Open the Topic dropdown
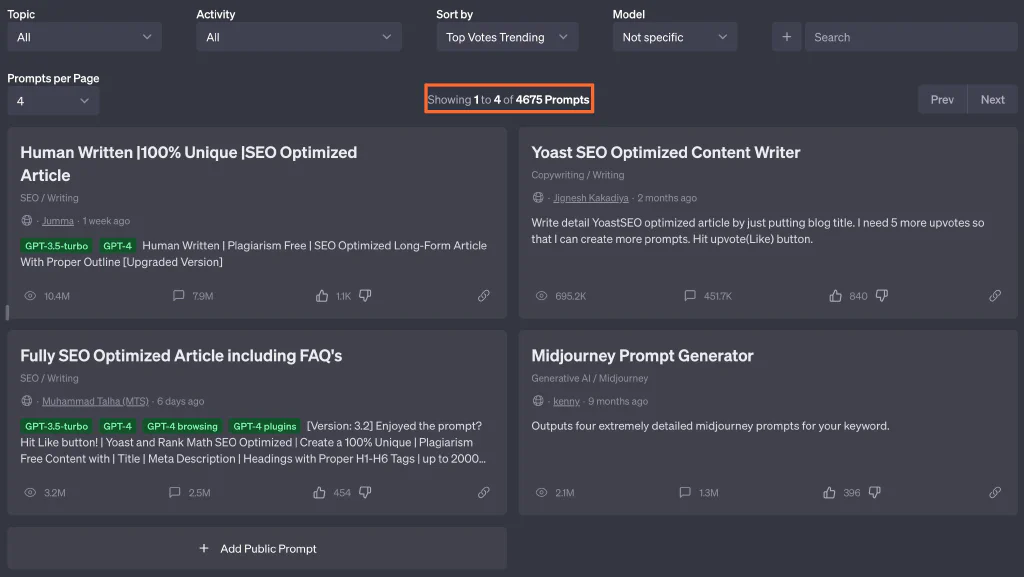The height and width of the screenshot is (577, 1024). (x=84, y=37)
